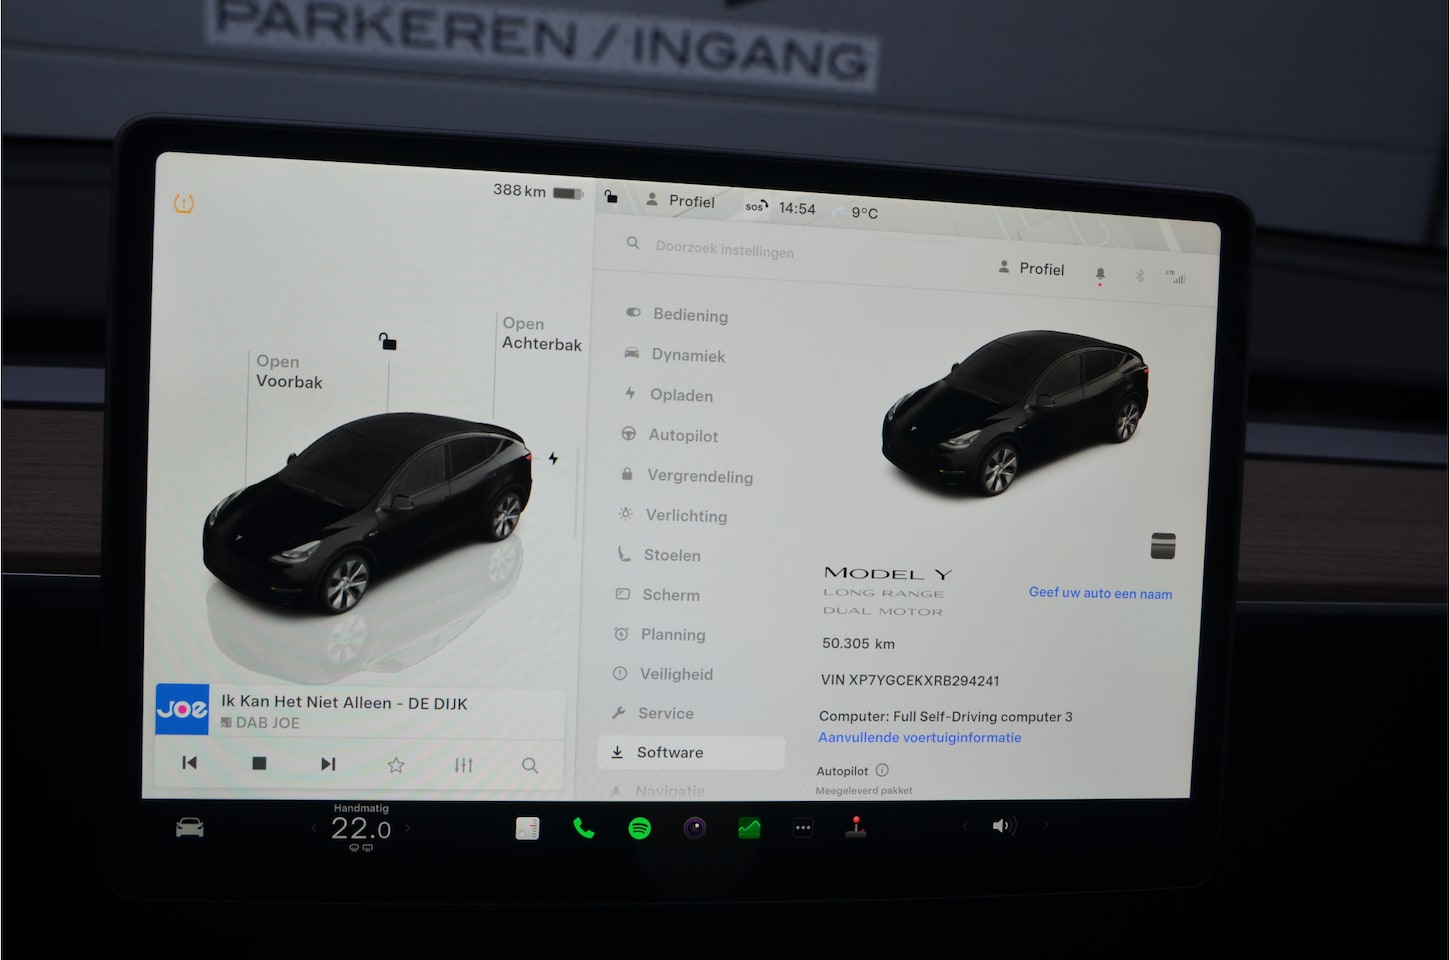Search media with the magnifier icon
This screenshot has width=1450, height=960.
[x=530, y=766]
